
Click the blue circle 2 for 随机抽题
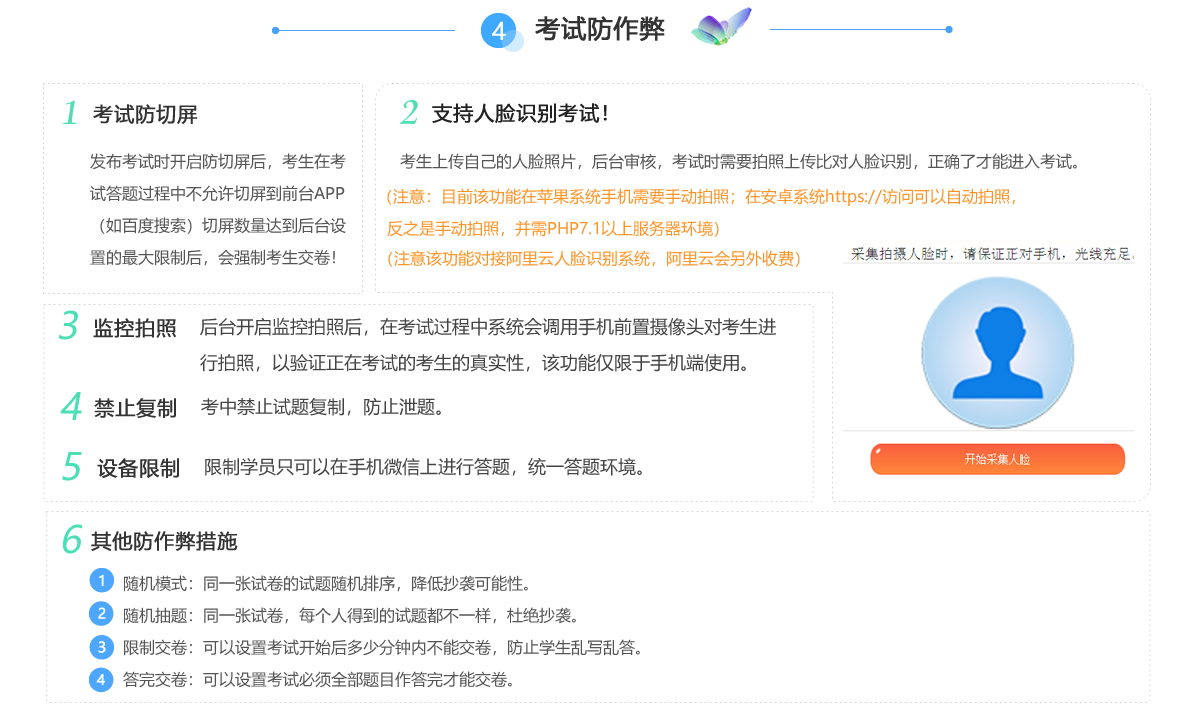102,613
